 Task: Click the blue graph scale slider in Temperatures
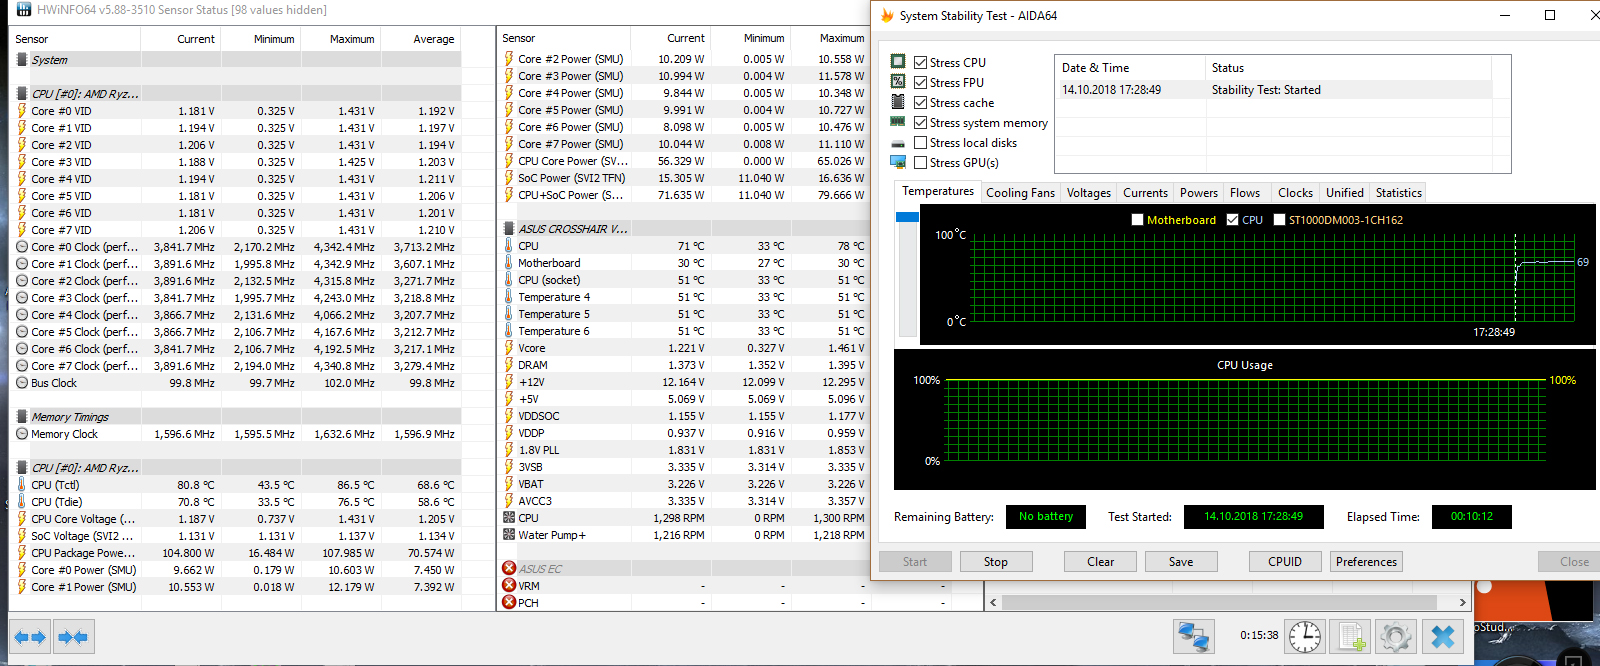pyautogui.click(x=907, y=217)
